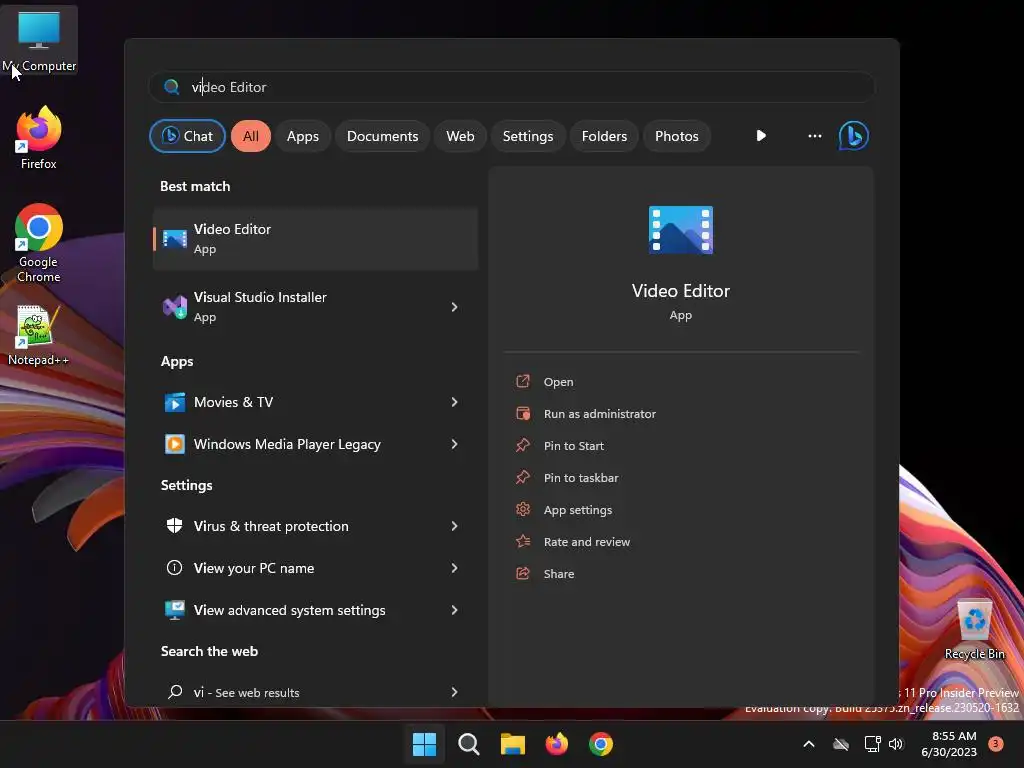
Task: Click the search magnifier icon in search box
Action: click(172, 87)
